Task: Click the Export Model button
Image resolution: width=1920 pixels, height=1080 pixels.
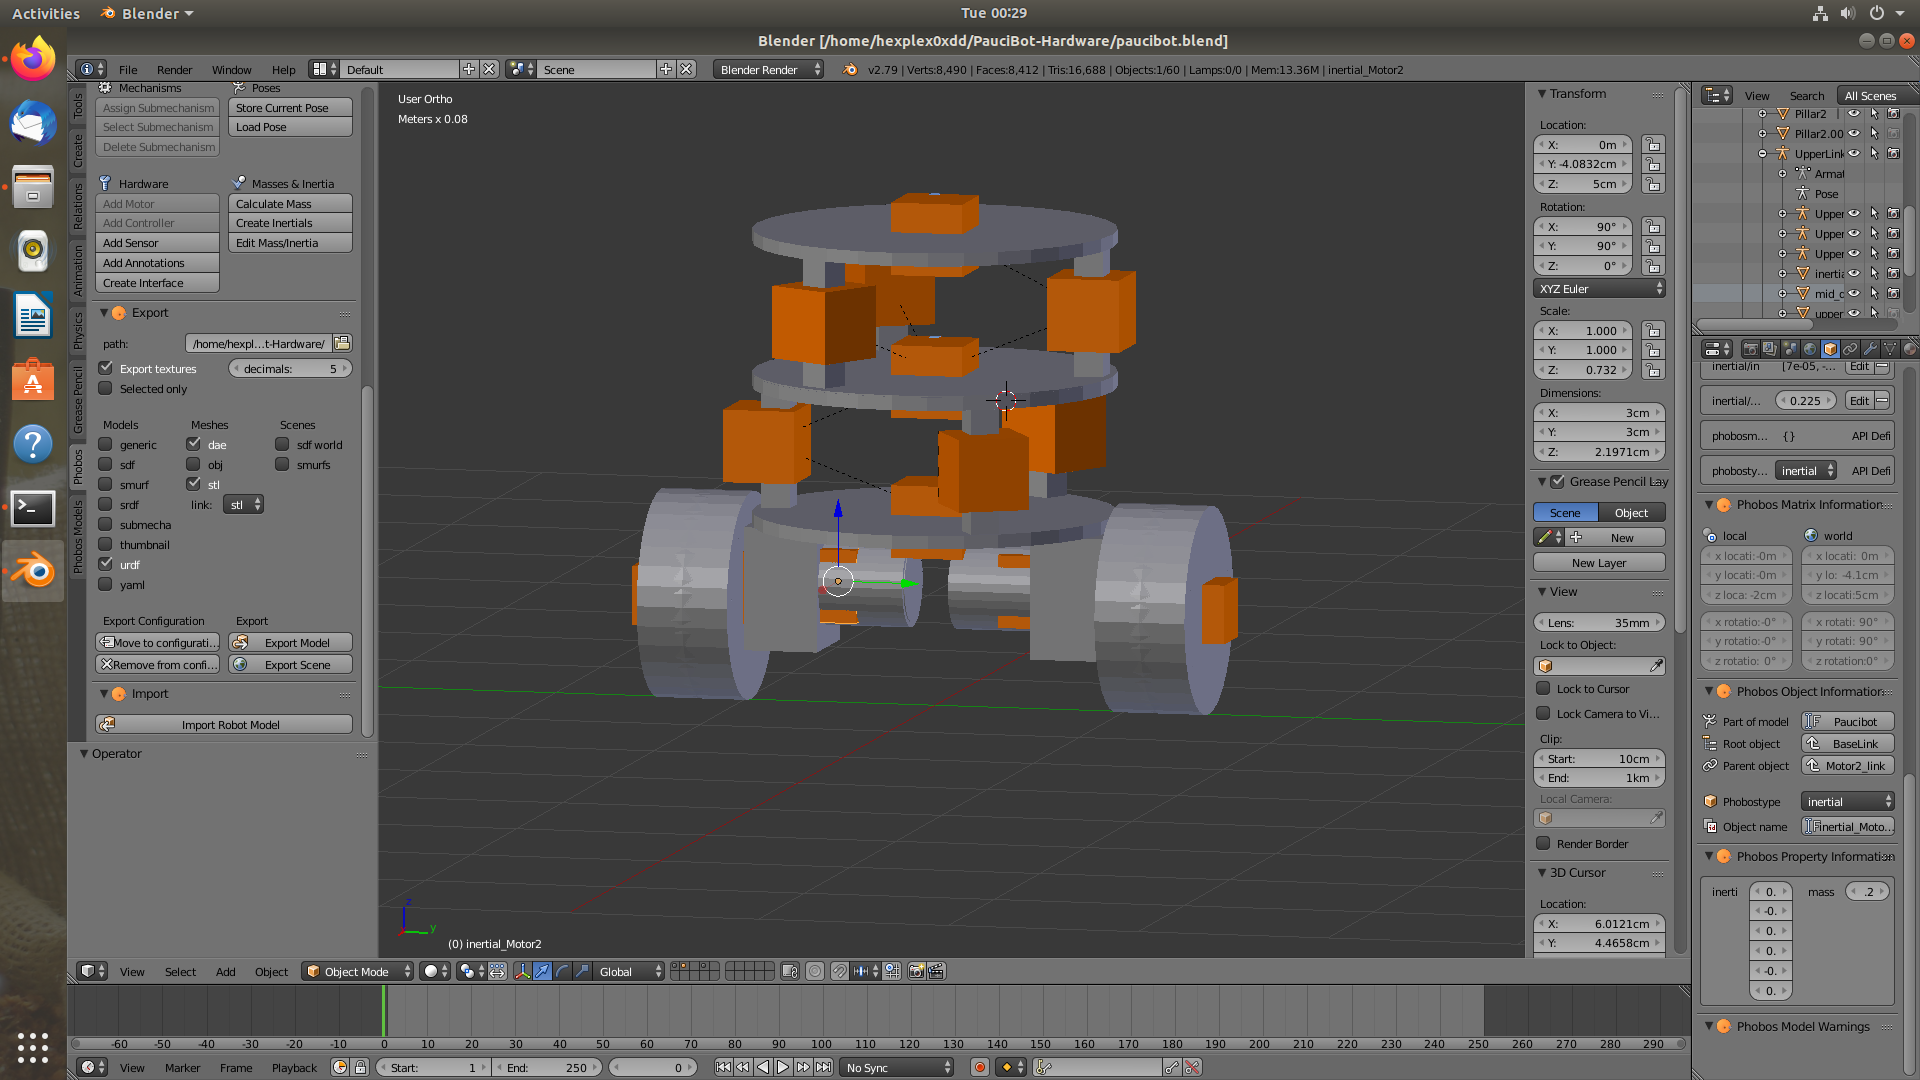Action: [290, 643]
